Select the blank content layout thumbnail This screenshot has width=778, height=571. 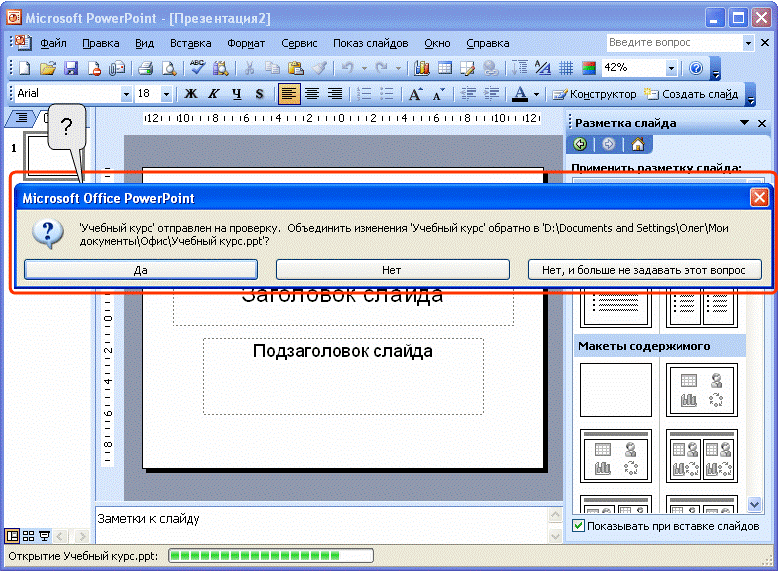[x=616, y=390]
